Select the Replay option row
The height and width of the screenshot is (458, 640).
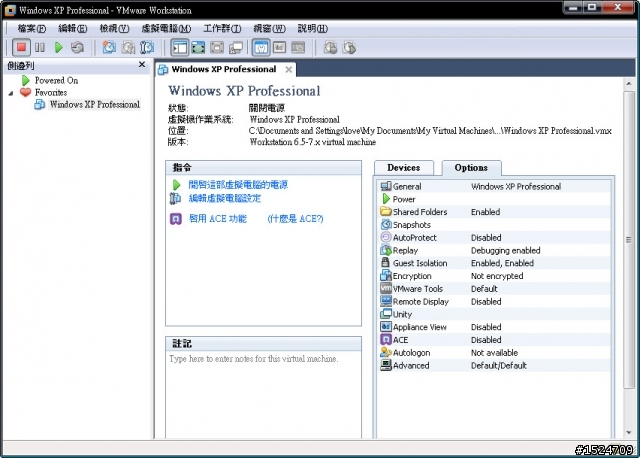tap(493, 250)
